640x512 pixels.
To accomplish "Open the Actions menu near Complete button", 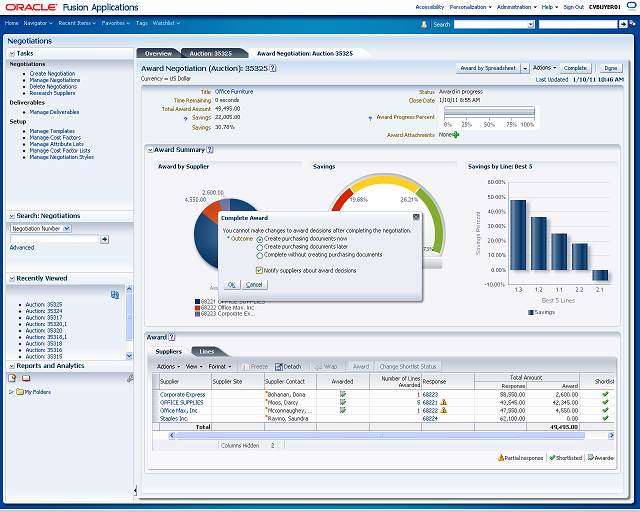I will click(544, 68).
